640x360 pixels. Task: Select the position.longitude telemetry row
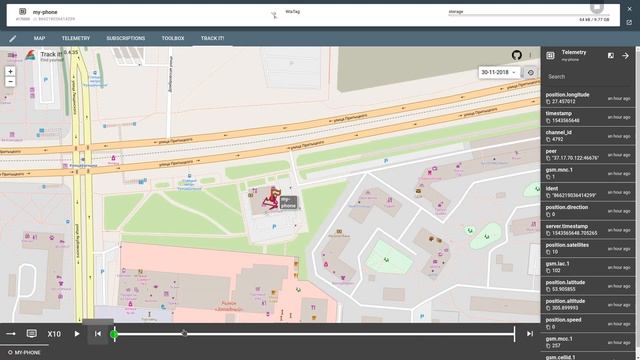(x=588, y=98)
